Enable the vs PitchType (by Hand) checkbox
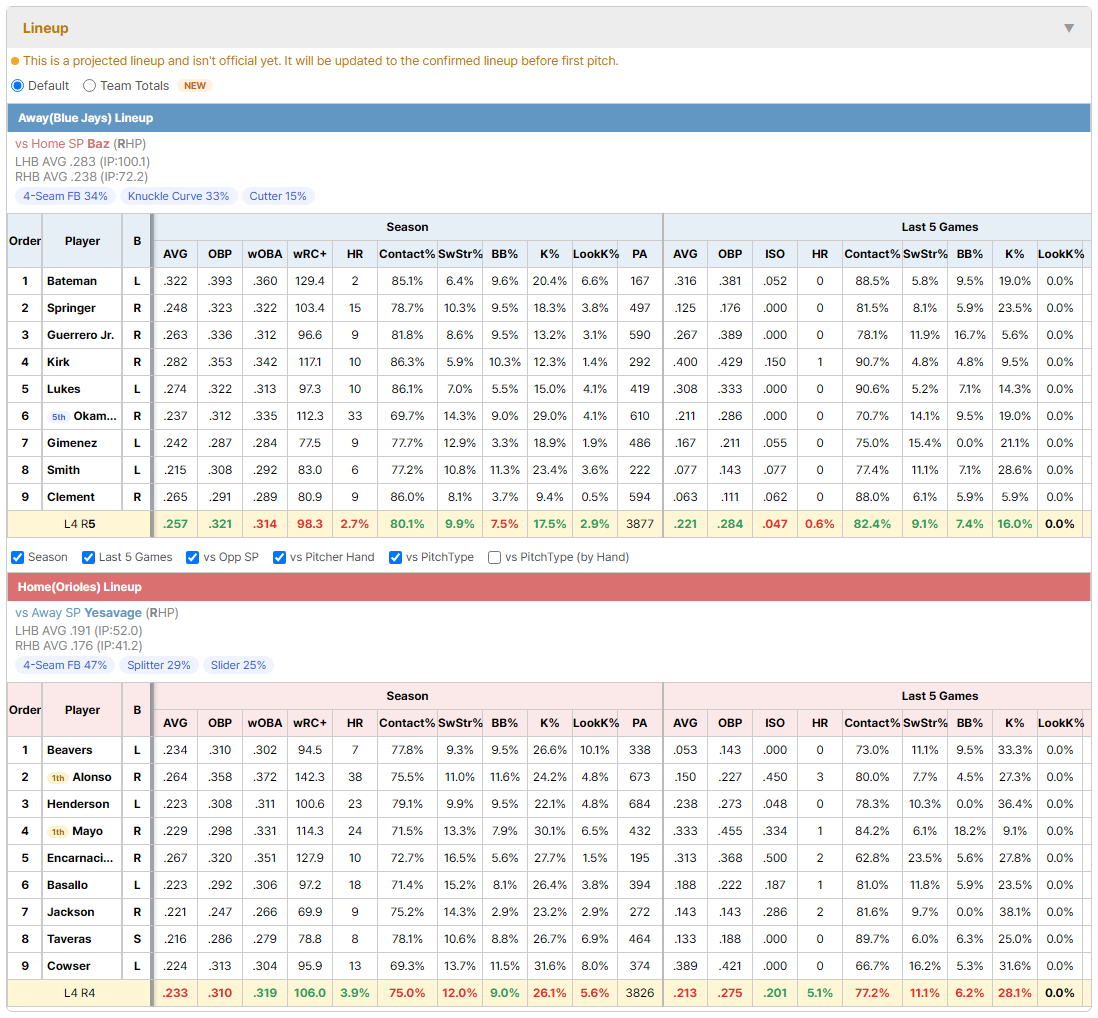 494,557
